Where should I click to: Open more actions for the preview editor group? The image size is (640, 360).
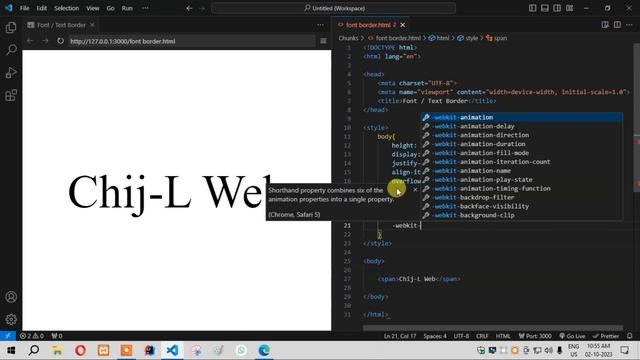click(320, 25)
